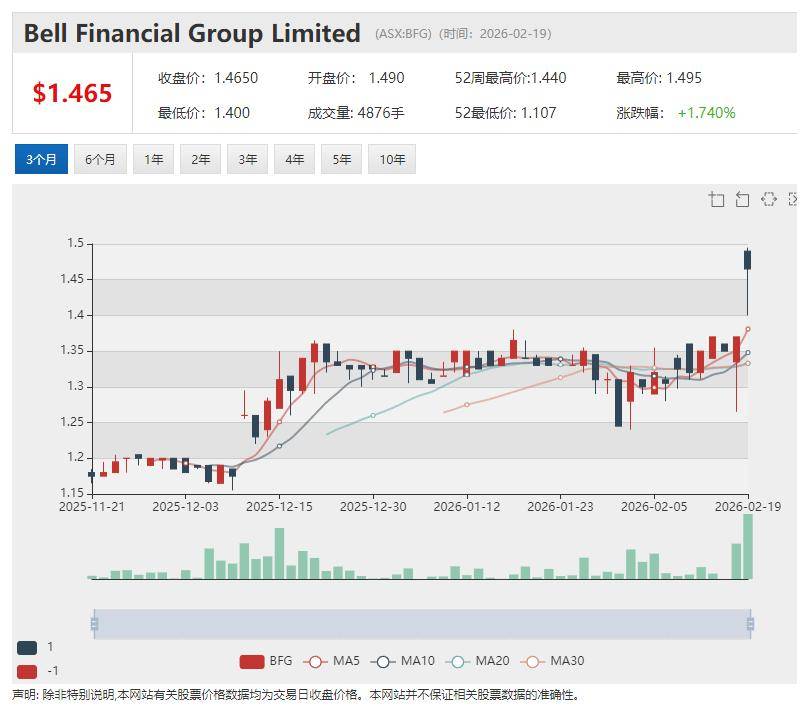This screenshot has width=811, height=724.
Task: Click the dark swatch labeled 1
Action: (27, 647)
